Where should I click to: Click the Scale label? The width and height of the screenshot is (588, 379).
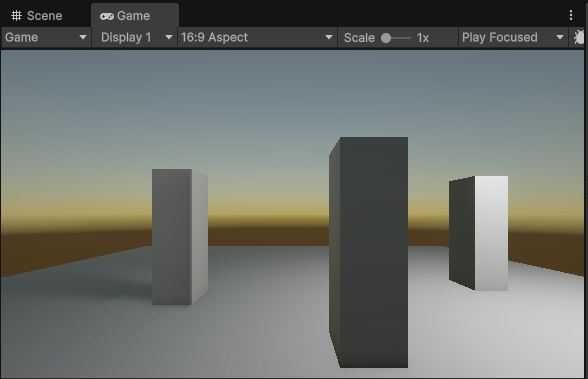tap(359, 38)
